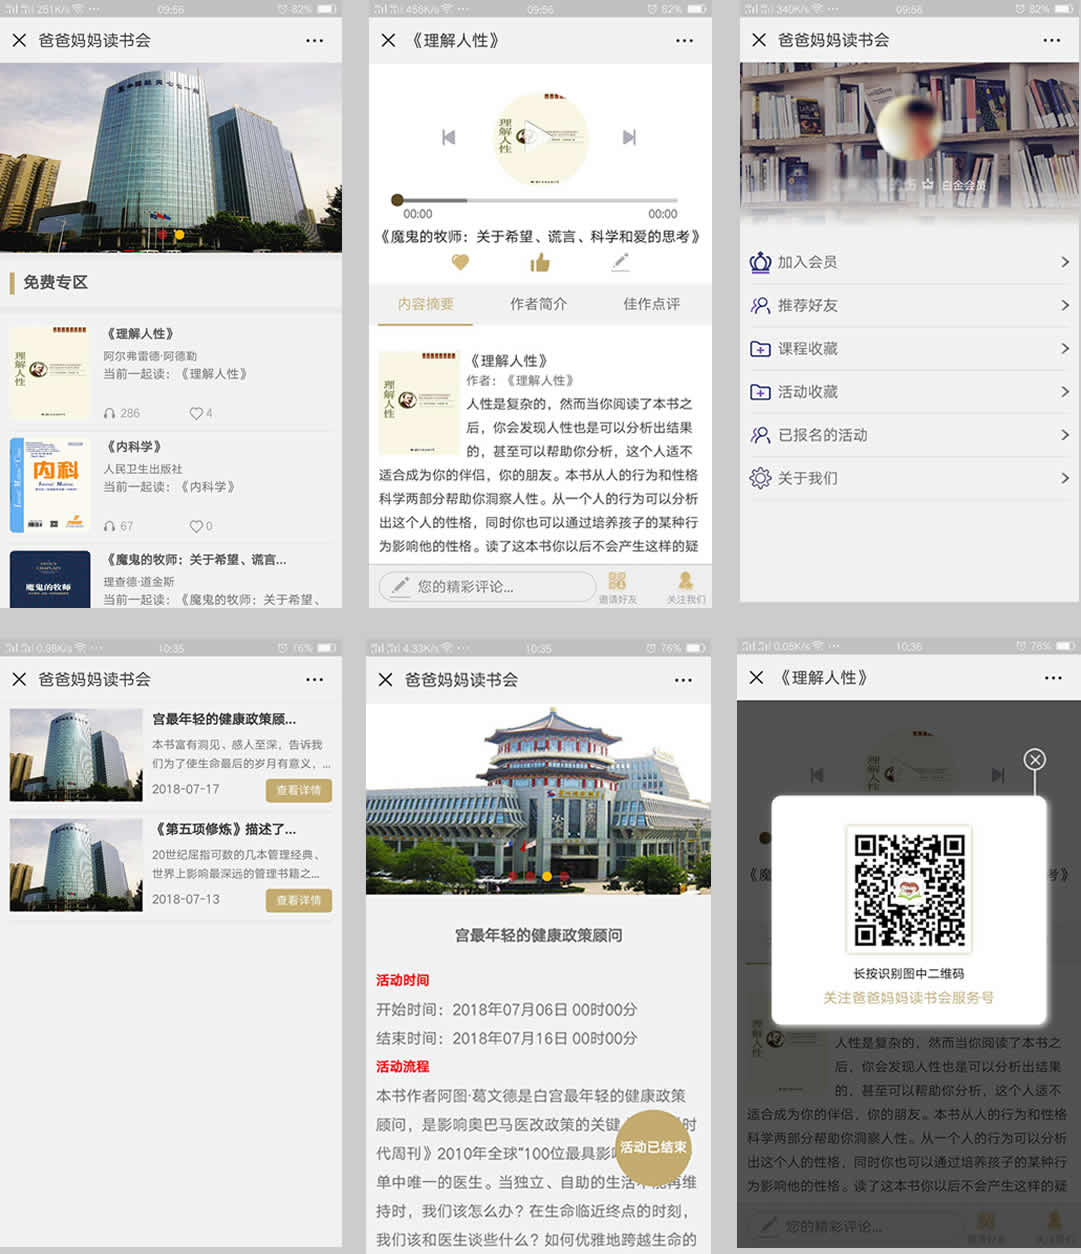Open the 佳作点评 tab
Viewport: 1081px width, 1254px height.
coord(651,304)
